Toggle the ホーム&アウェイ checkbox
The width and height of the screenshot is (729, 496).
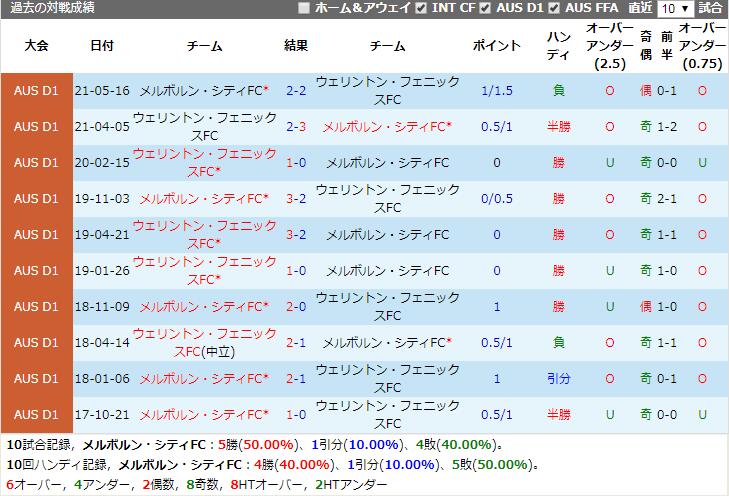[x=304, y=8]
